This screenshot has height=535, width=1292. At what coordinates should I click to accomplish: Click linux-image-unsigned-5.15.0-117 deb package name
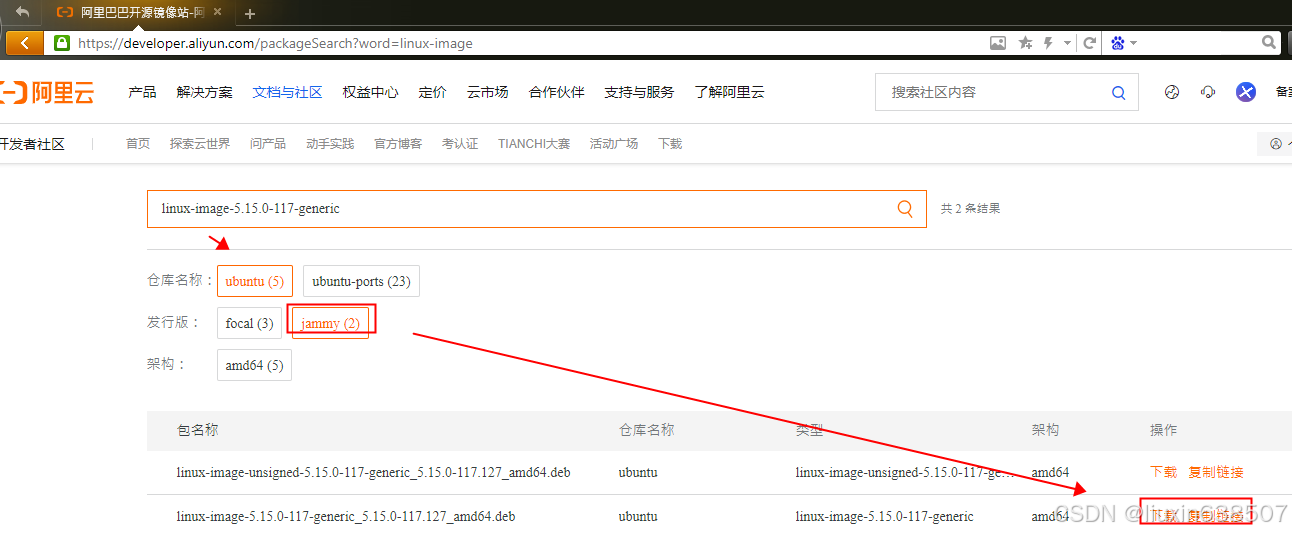click(373, 472)
